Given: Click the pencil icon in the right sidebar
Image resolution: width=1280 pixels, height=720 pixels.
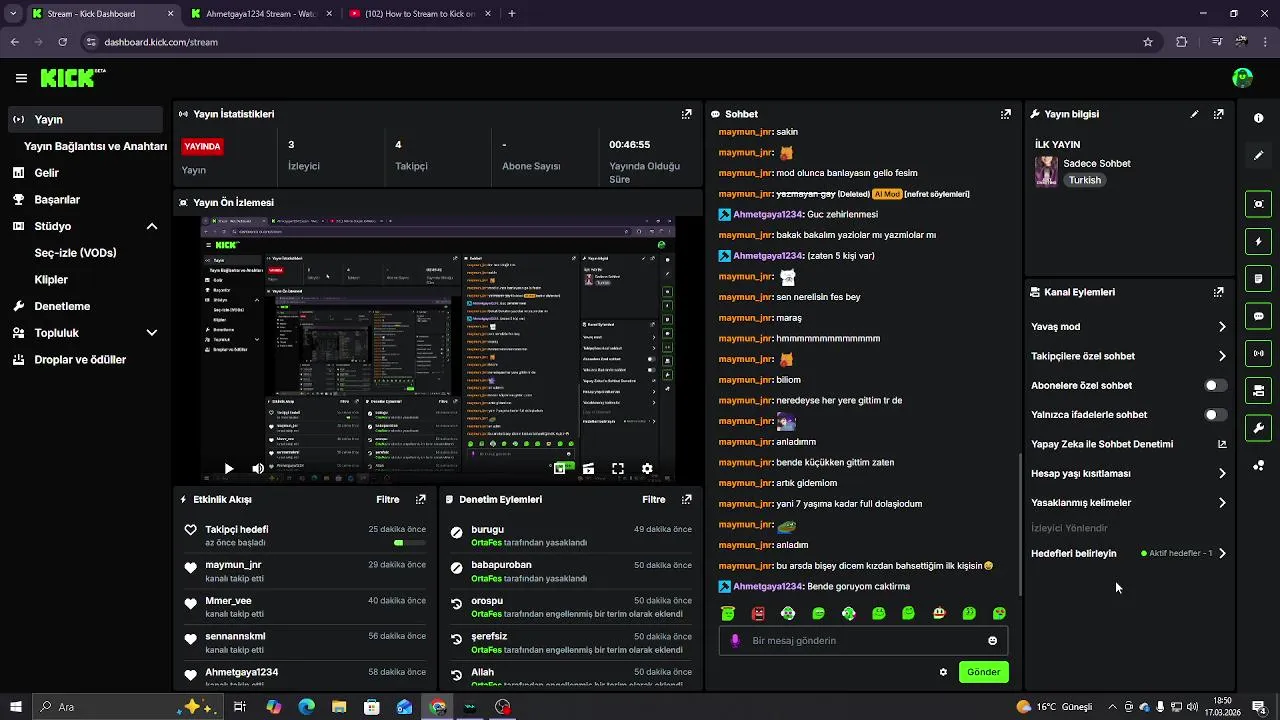Looking at the screenshot, I should pyautogui.click(x=1258, y=155).
